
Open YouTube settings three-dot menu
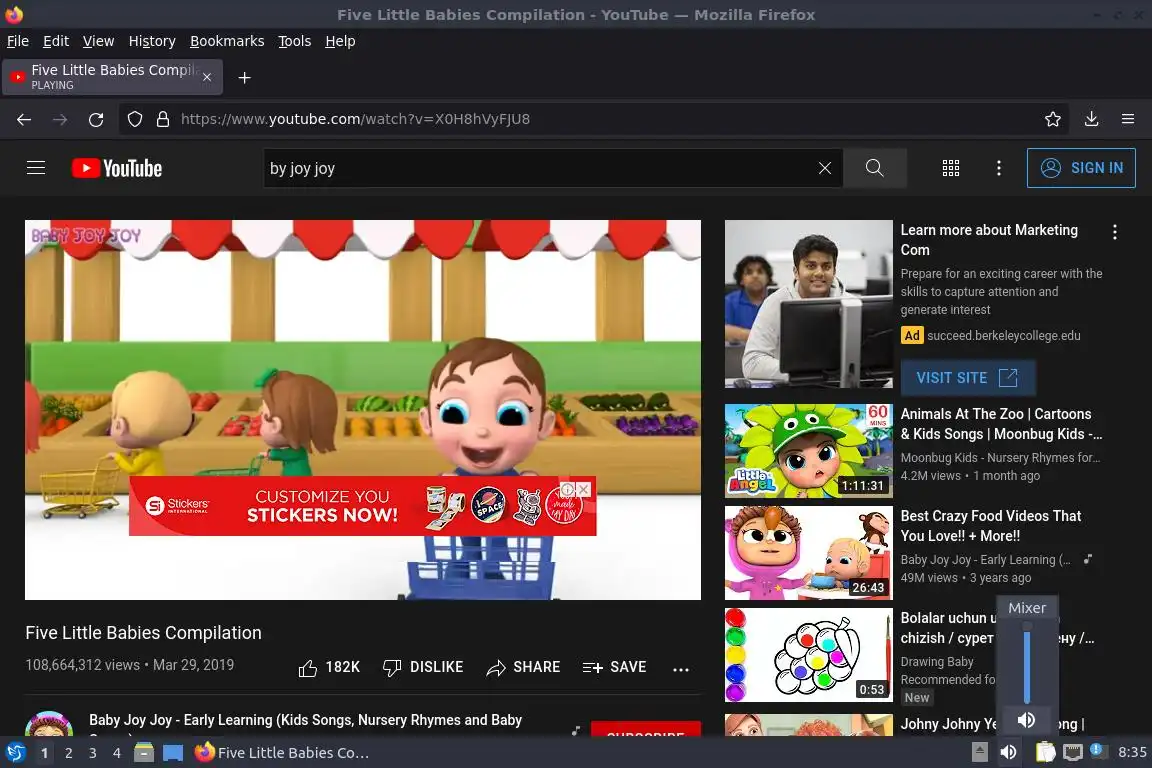click(x=998, y=168)
